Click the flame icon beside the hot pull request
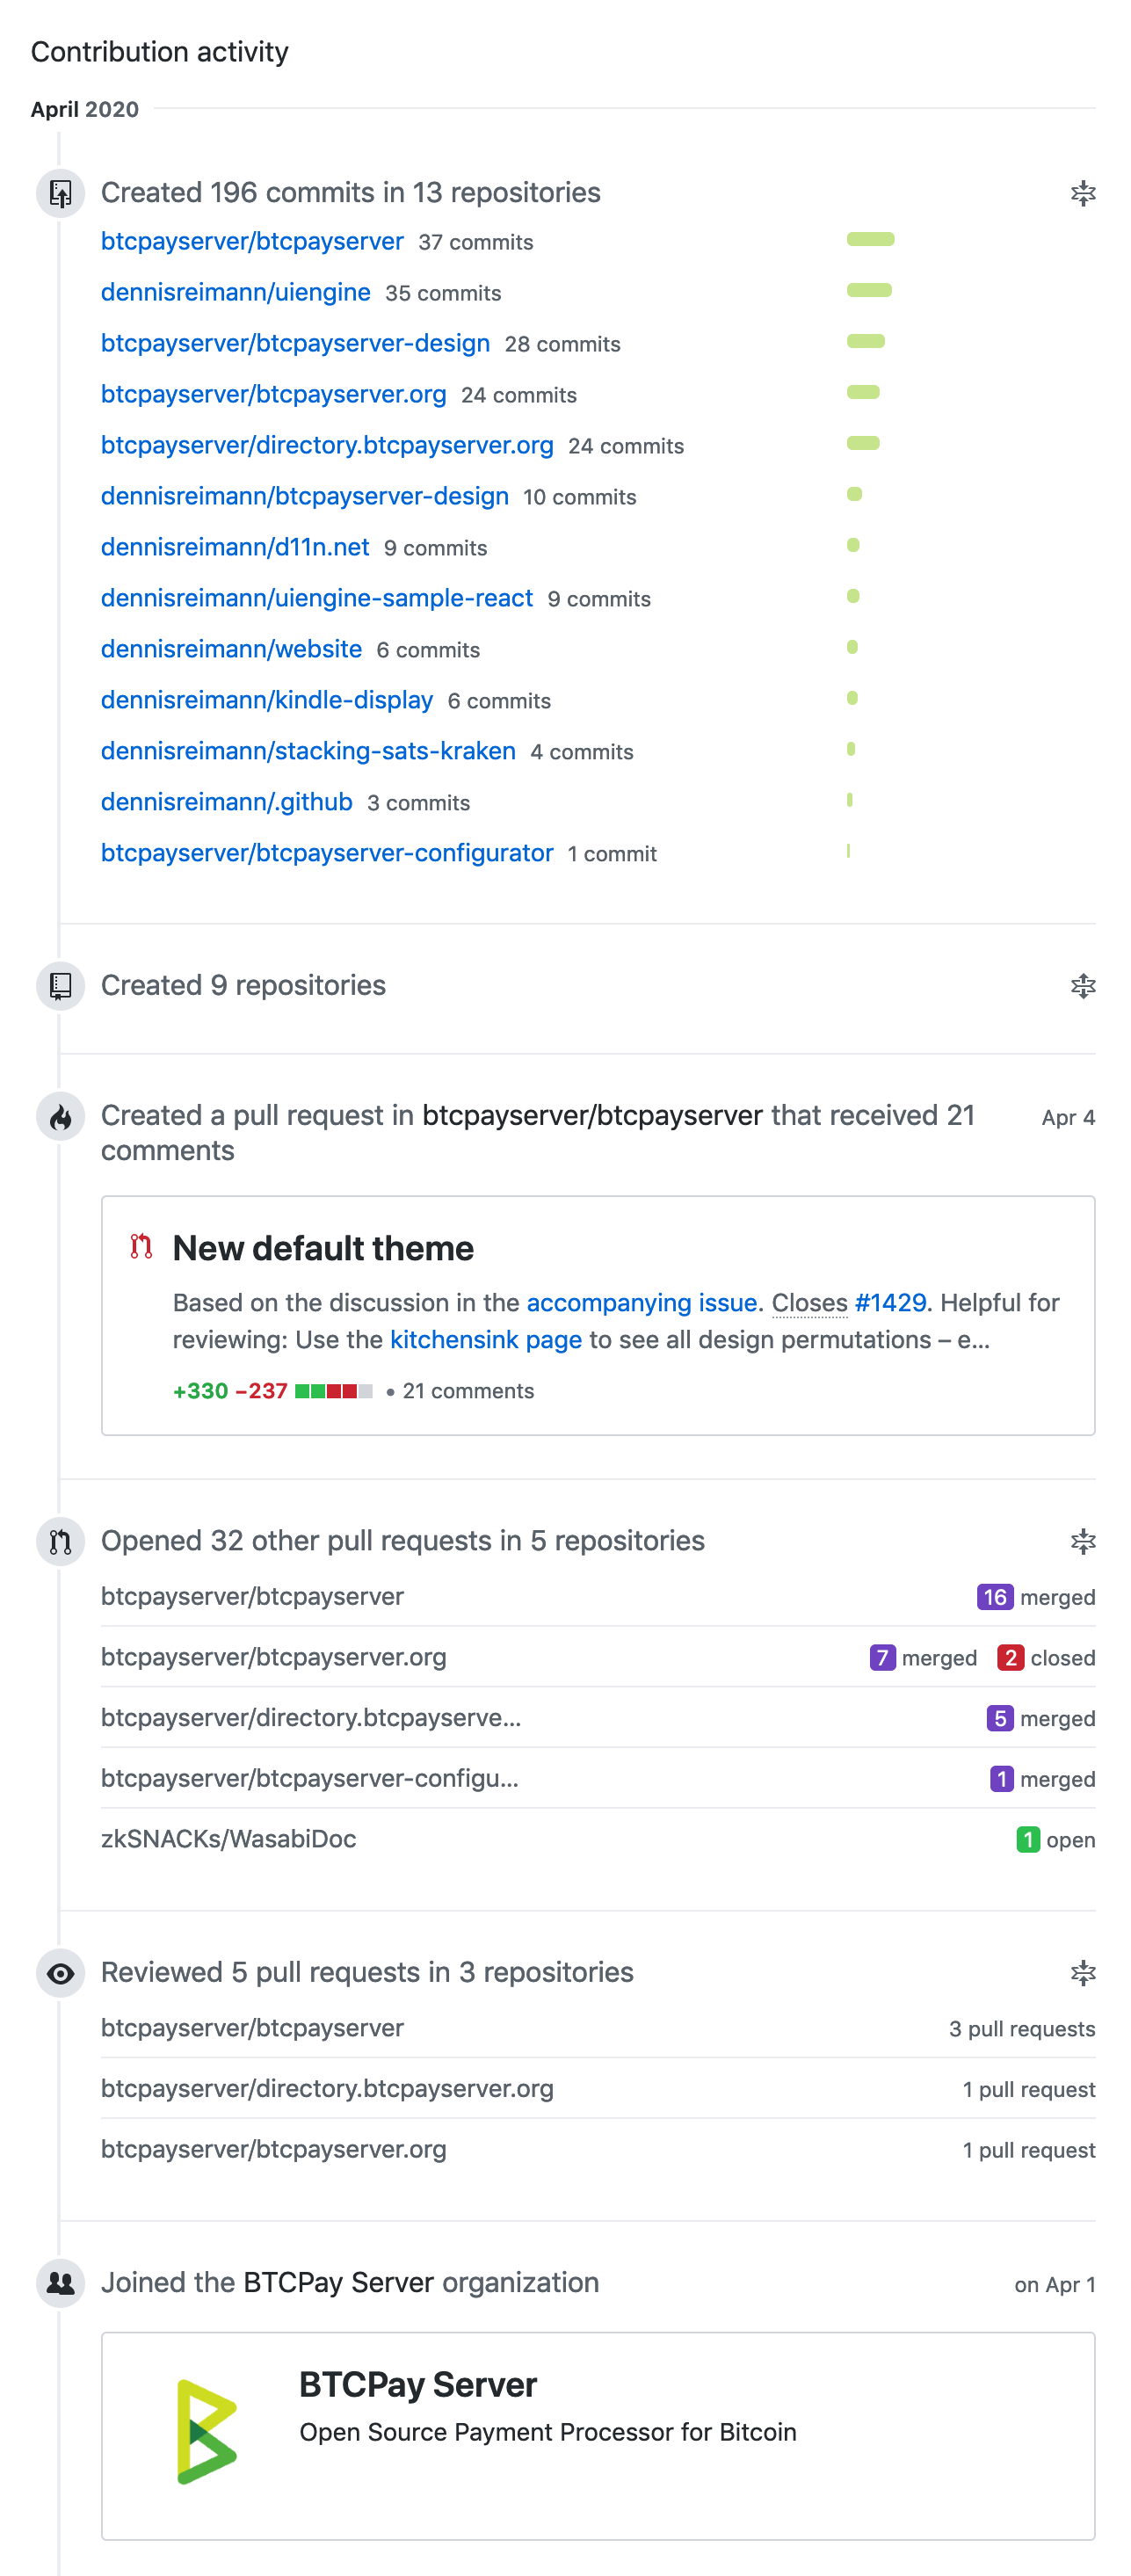The image size is (1131, 2576). 60,1116
